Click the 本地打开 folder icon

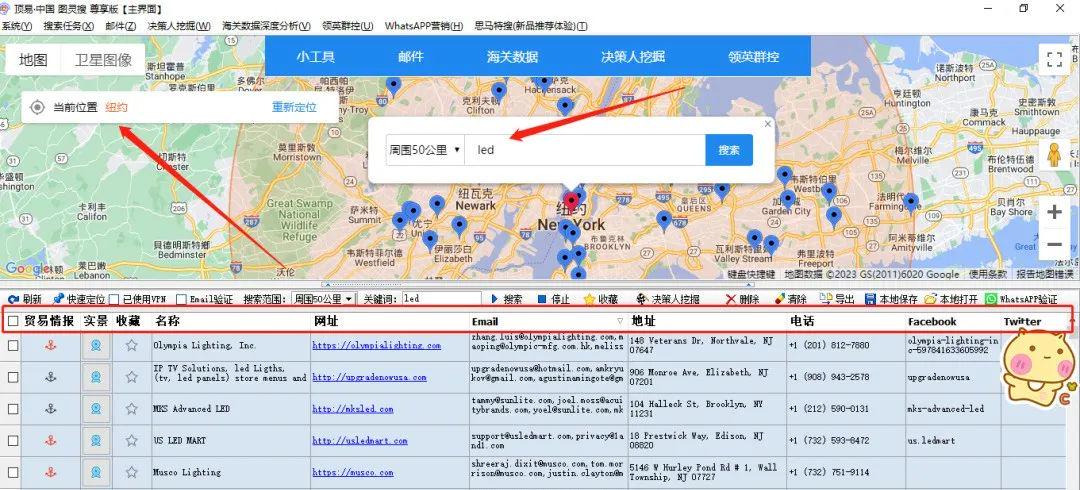pos(930,299)
